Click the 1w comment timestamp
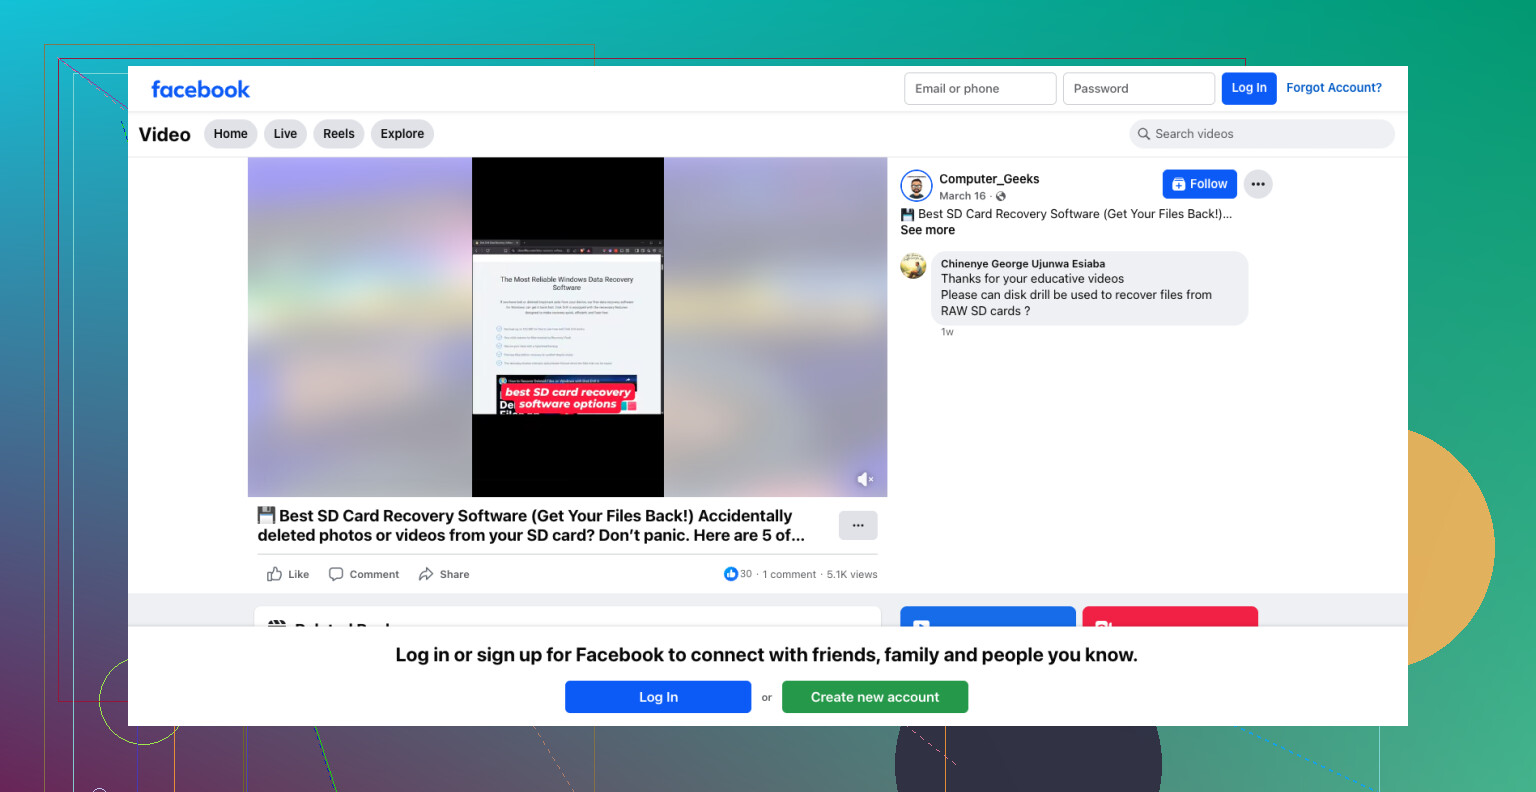Screen dimensions: 1536x792 tap(947, 332)
